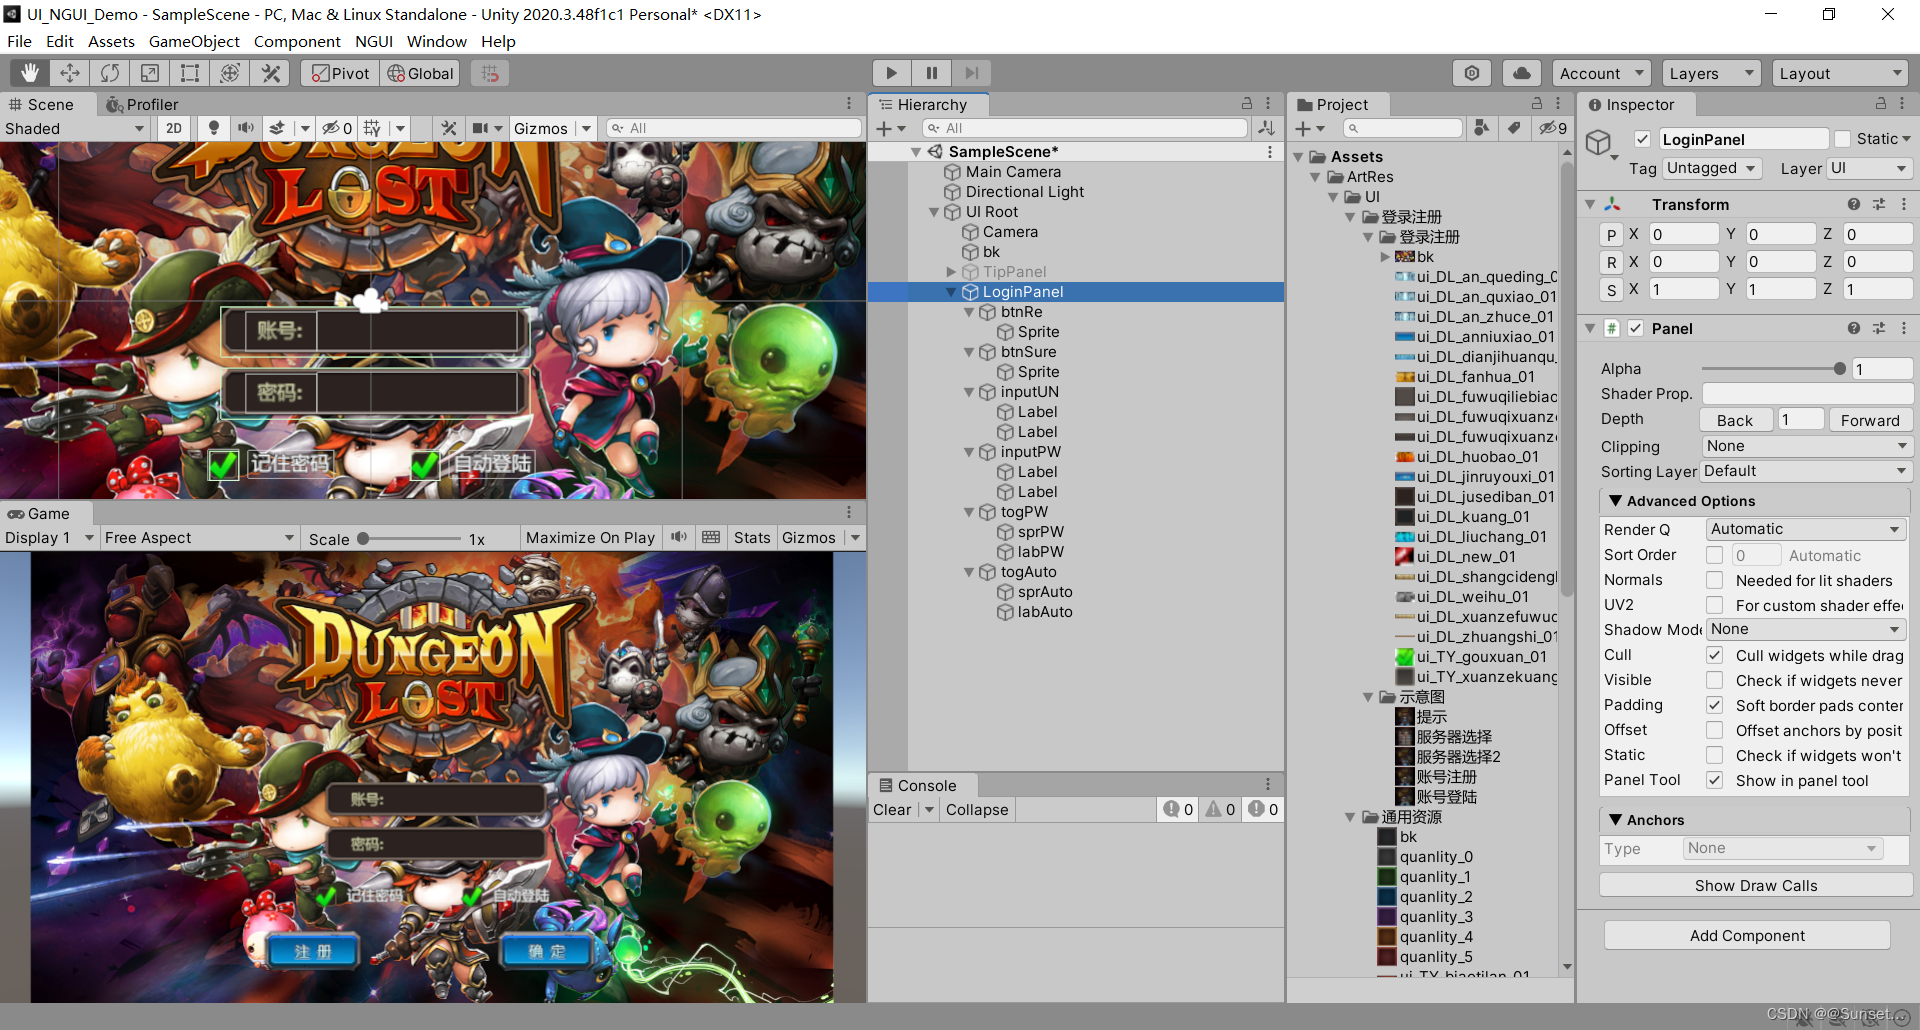Toggle scene grid visibility icon
The image size is (1920, 1030).
(x=373, y=128)
